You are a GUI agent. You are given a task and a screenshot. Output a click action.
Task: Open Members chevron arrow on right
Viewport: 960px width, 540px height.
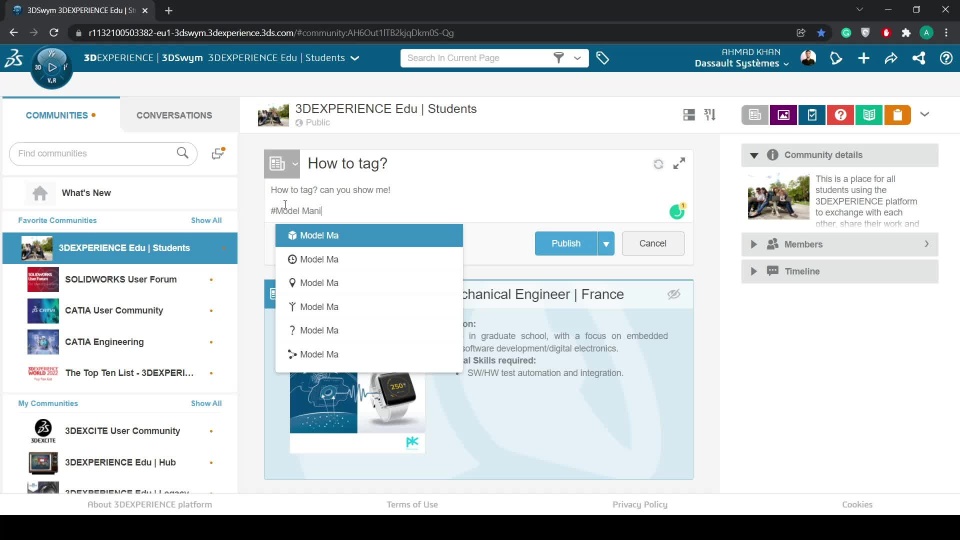[x=926, y=244]
